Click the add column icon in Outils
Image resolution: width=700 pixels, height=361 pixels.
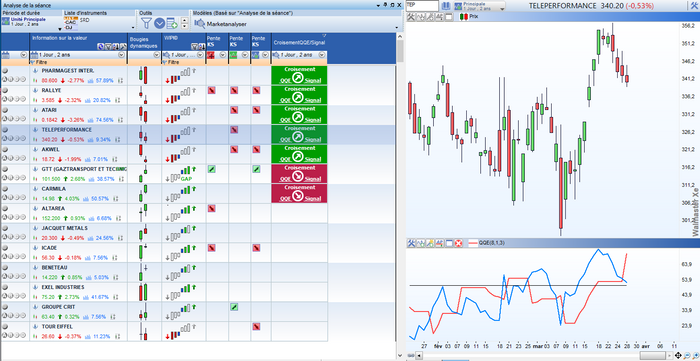pos(172,23)
